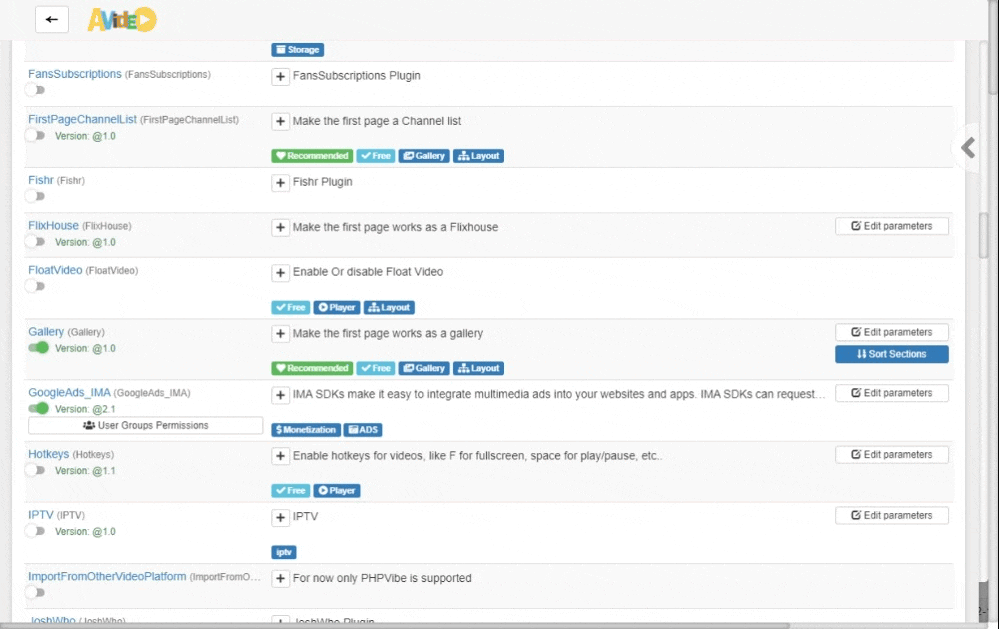Screen dimensions: 999x629
Task: Click ADS tag under GoogleAds_IMA
Action: [x=363, y=430]
